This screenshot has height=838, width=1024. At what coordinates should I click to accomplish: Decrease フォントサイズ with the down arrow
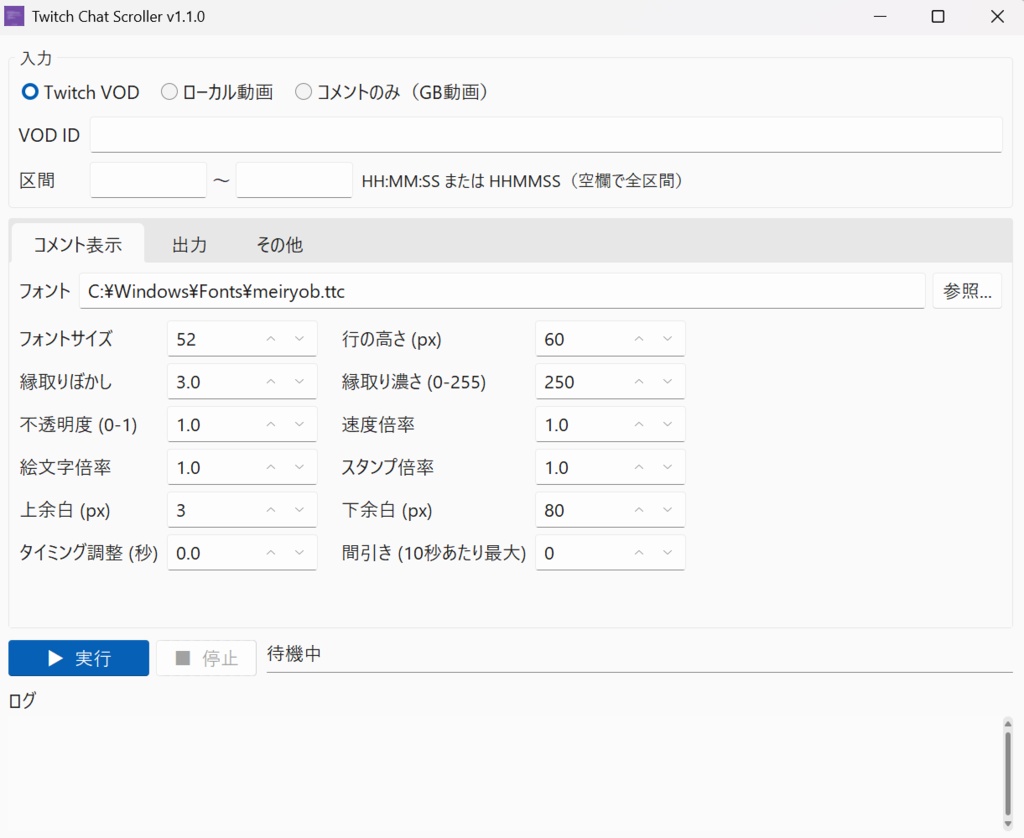(299, 339)
